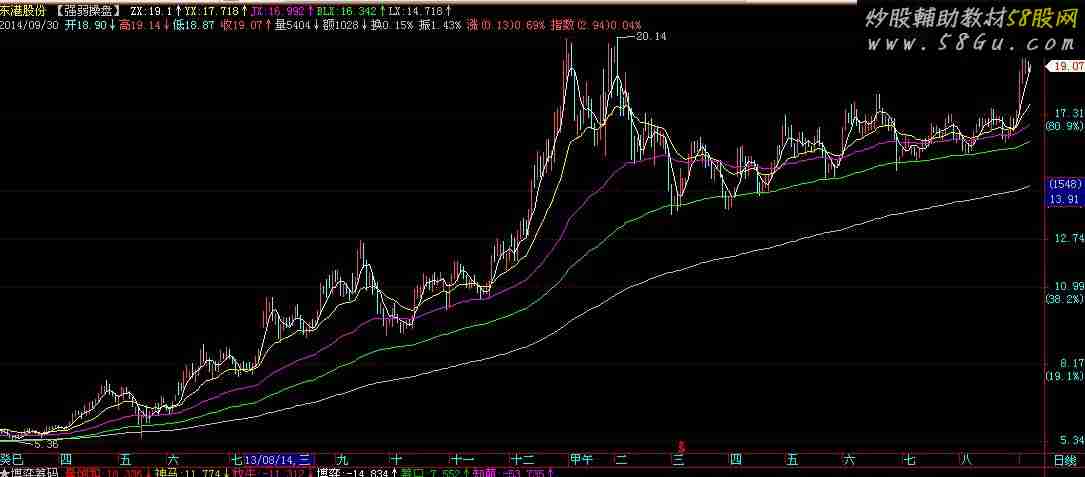Screen dimensions: 1085x477
Task: Click the (38.2%) retracement level label
Action: pyautogui.click(x=1064, y=299)
